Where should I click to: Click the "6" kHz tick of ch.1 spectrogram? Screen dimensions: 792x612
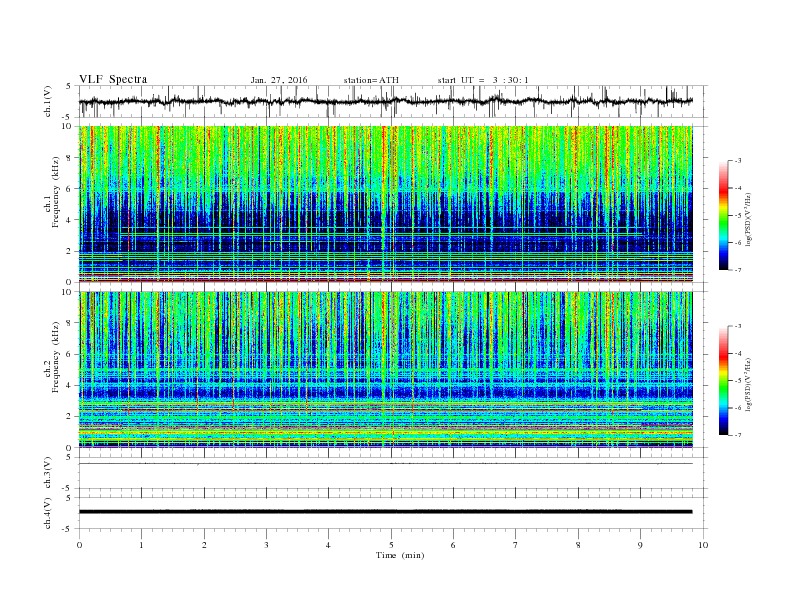[x=70, y=188]
